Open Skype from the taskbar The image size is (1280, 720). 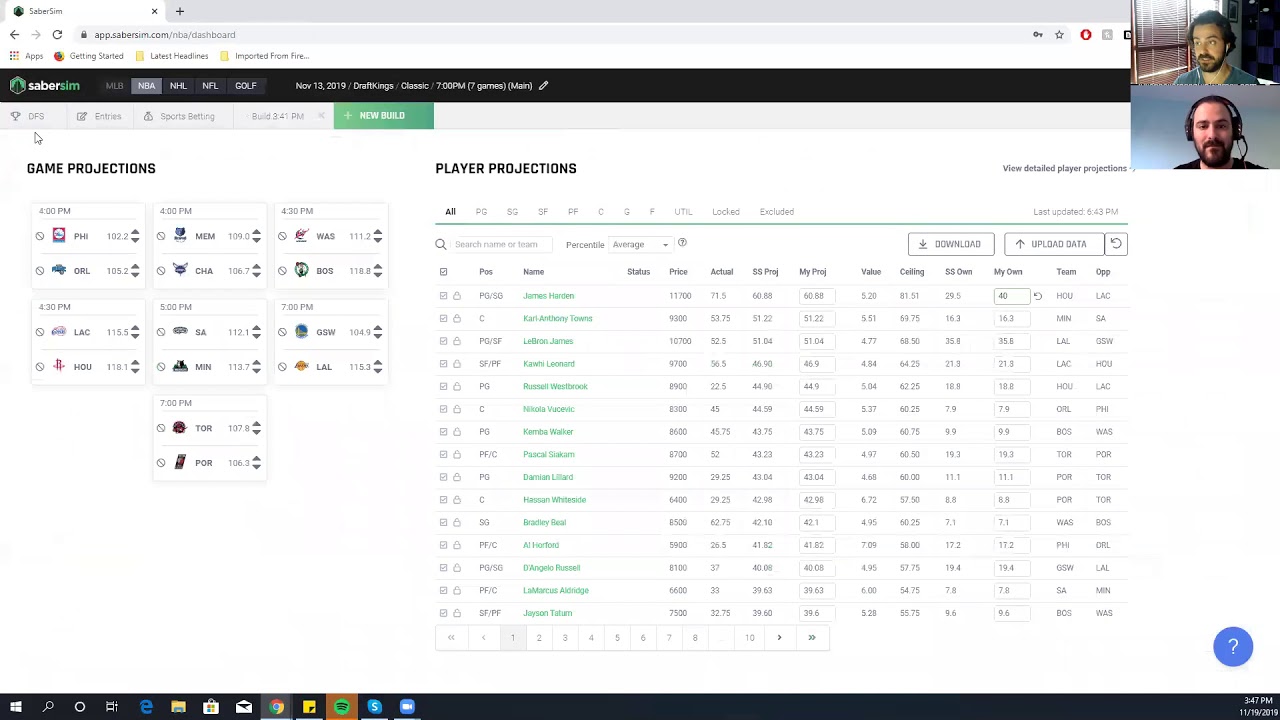click(374, 707)
